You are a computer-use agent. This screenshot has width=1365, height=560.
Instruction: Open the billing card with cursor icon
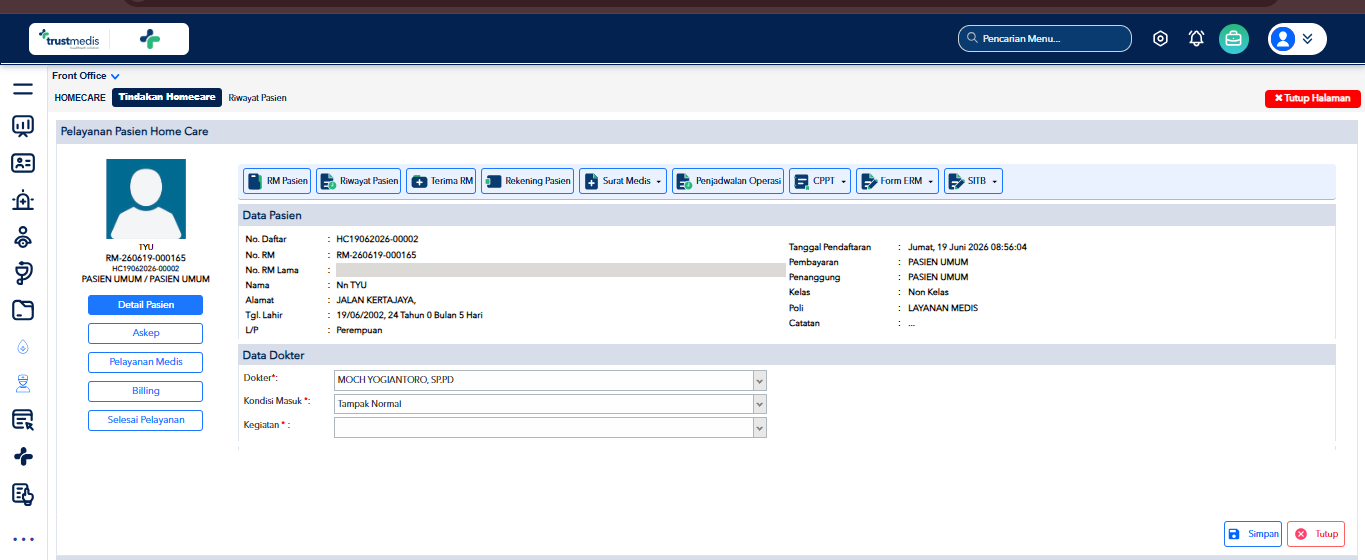(23, 420)
